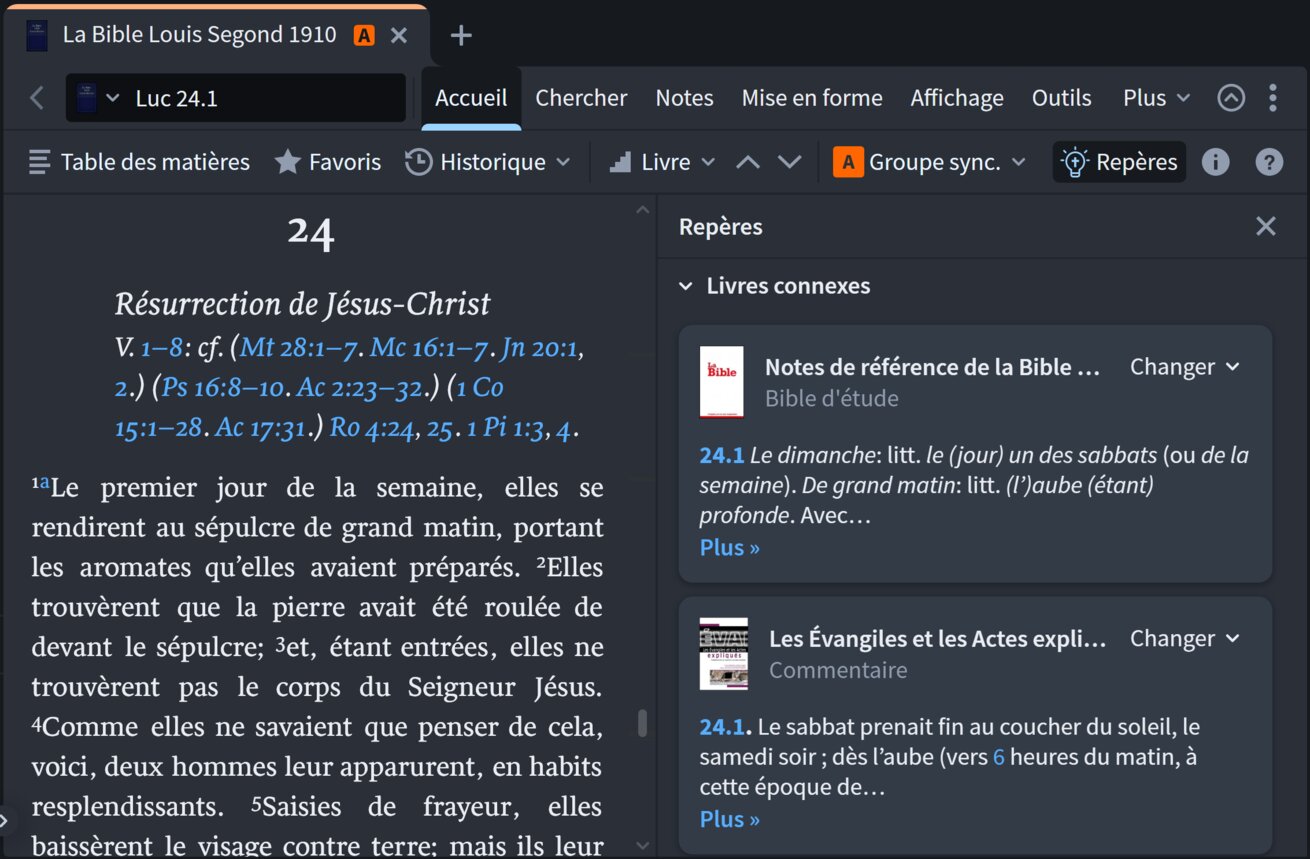Open the Historique dropdown
Screen dimensions: 1310x859
pyautogui.click(x=487, y=162)
